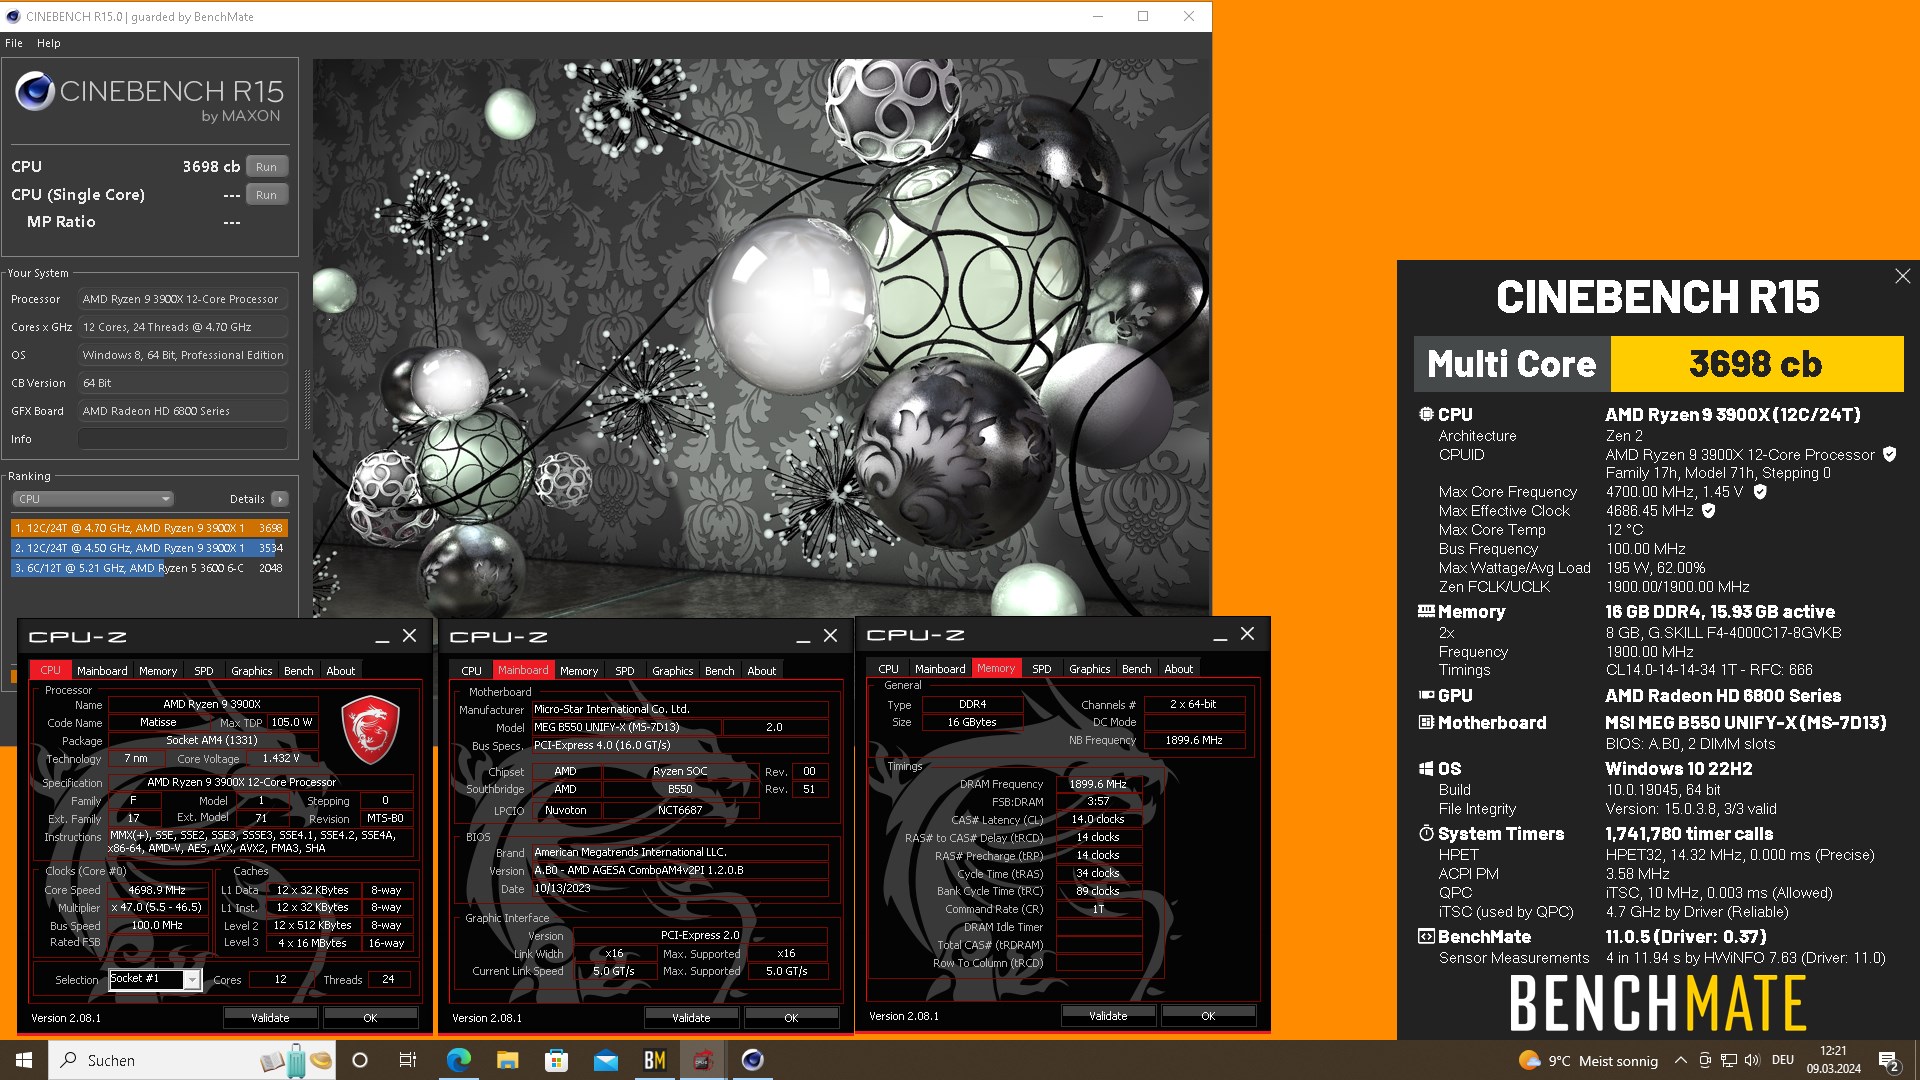The image size is (1920, 1080).
Task: Open Graphics tab in second CPU-Z window
Action: pyautogui.click(x=672, y=671)
